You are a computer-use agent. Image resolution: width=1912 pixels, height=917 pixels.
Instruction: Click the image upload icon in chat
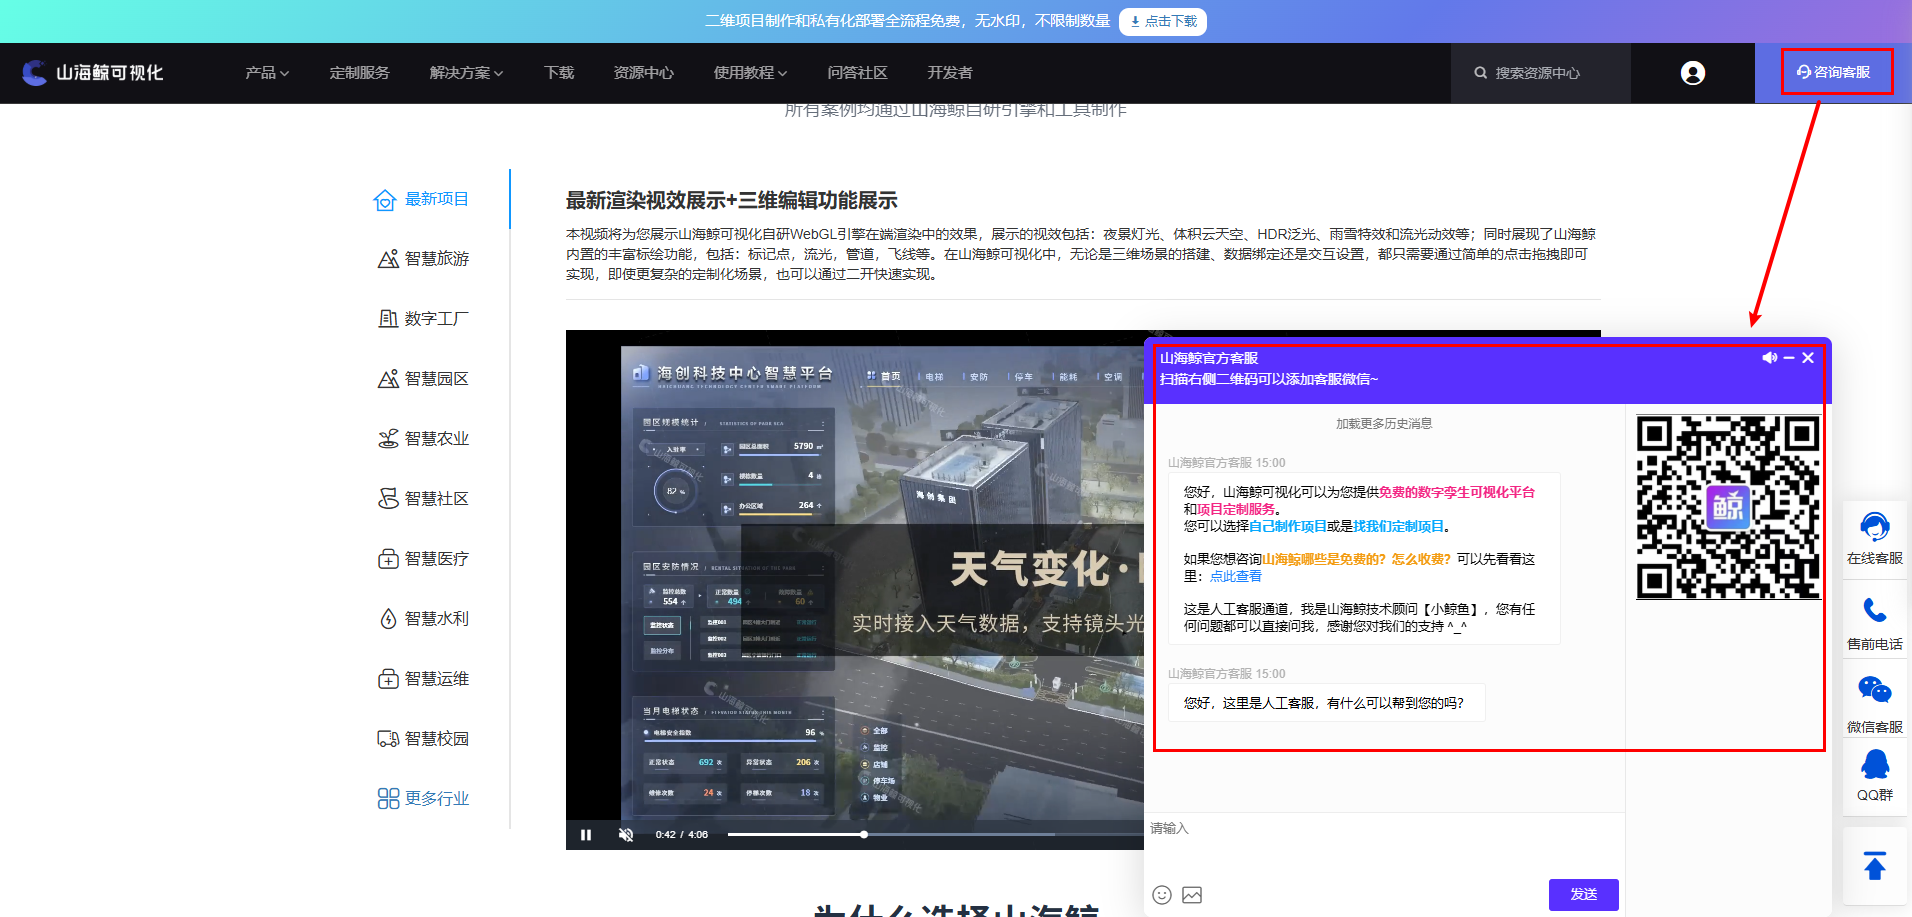[x=1192, y=895]
